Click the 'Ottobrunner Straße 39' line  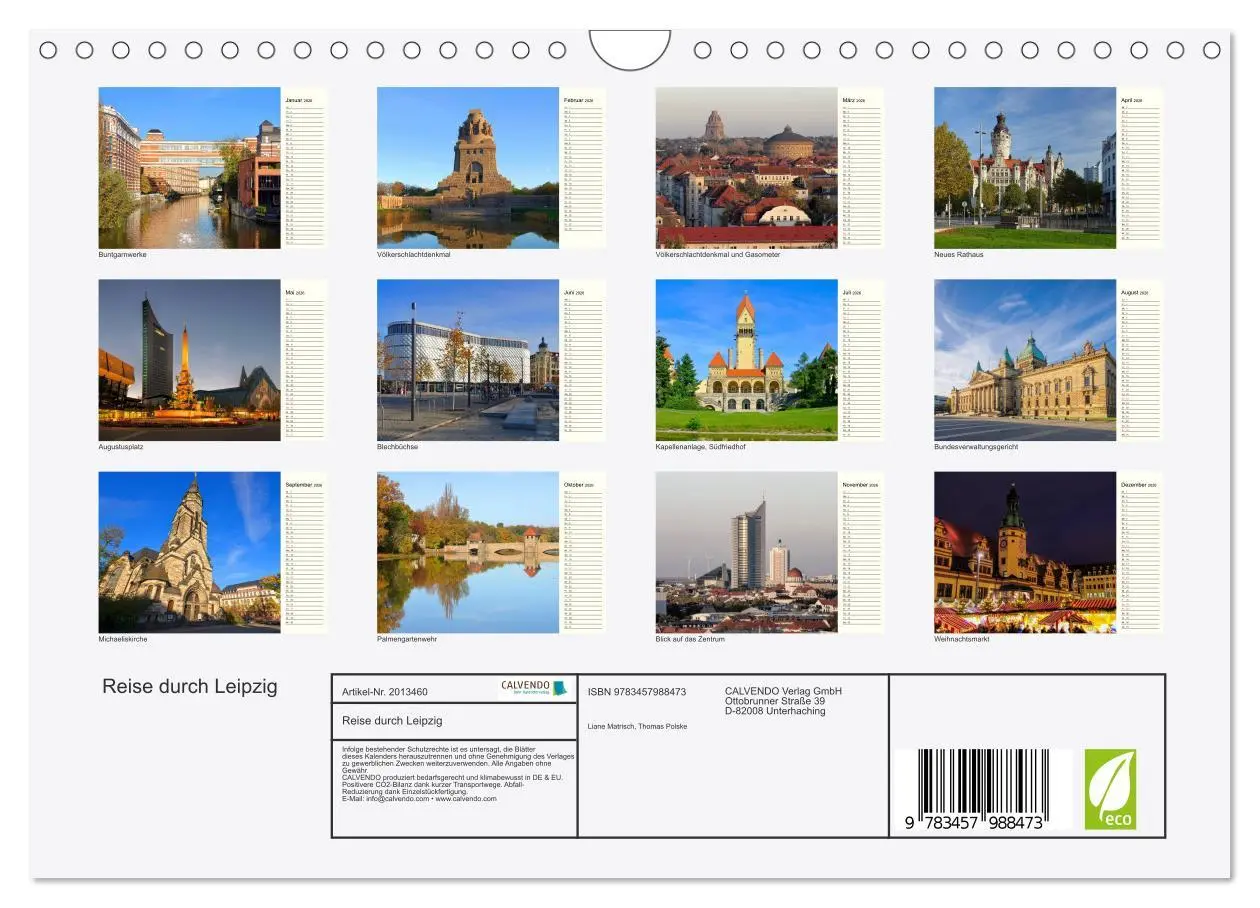coord(775,701)
